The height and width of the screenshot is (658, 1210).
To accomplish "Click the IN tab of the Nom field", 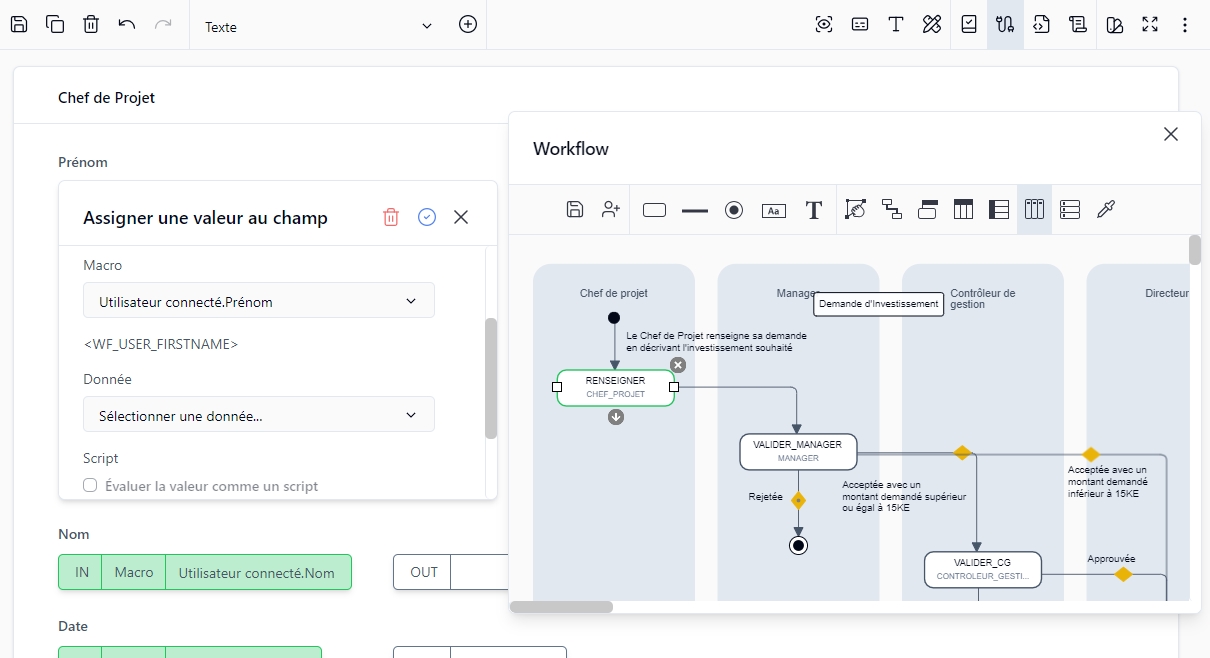I will 81,572.
